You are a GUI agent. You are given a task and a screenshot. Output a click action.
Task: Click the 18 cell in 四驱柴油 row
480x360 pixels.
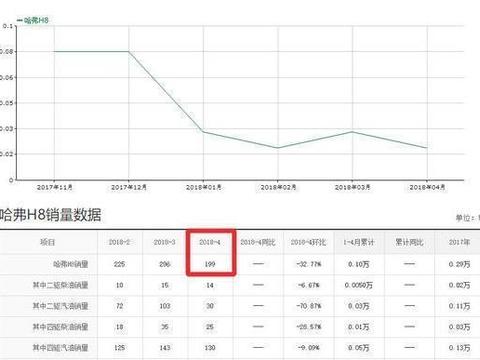coord(119,327)
